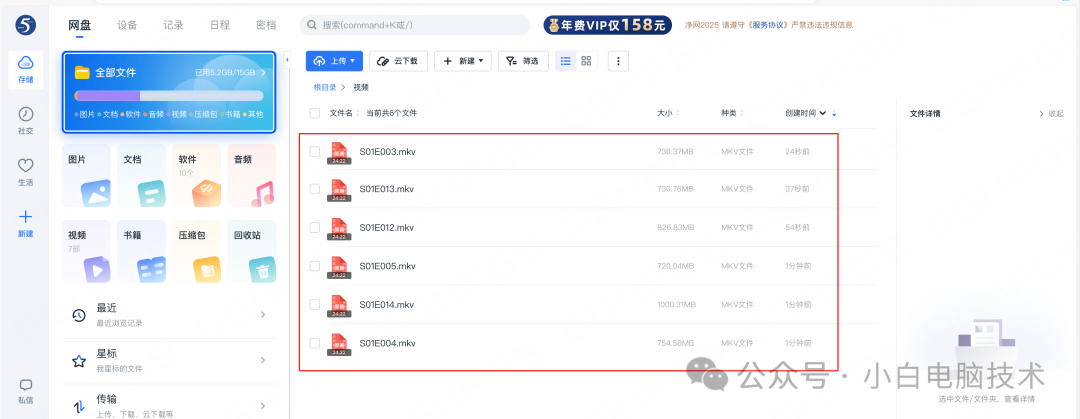
Task: Expand the 传输 transfer row
Action: [x=169, y=405]
